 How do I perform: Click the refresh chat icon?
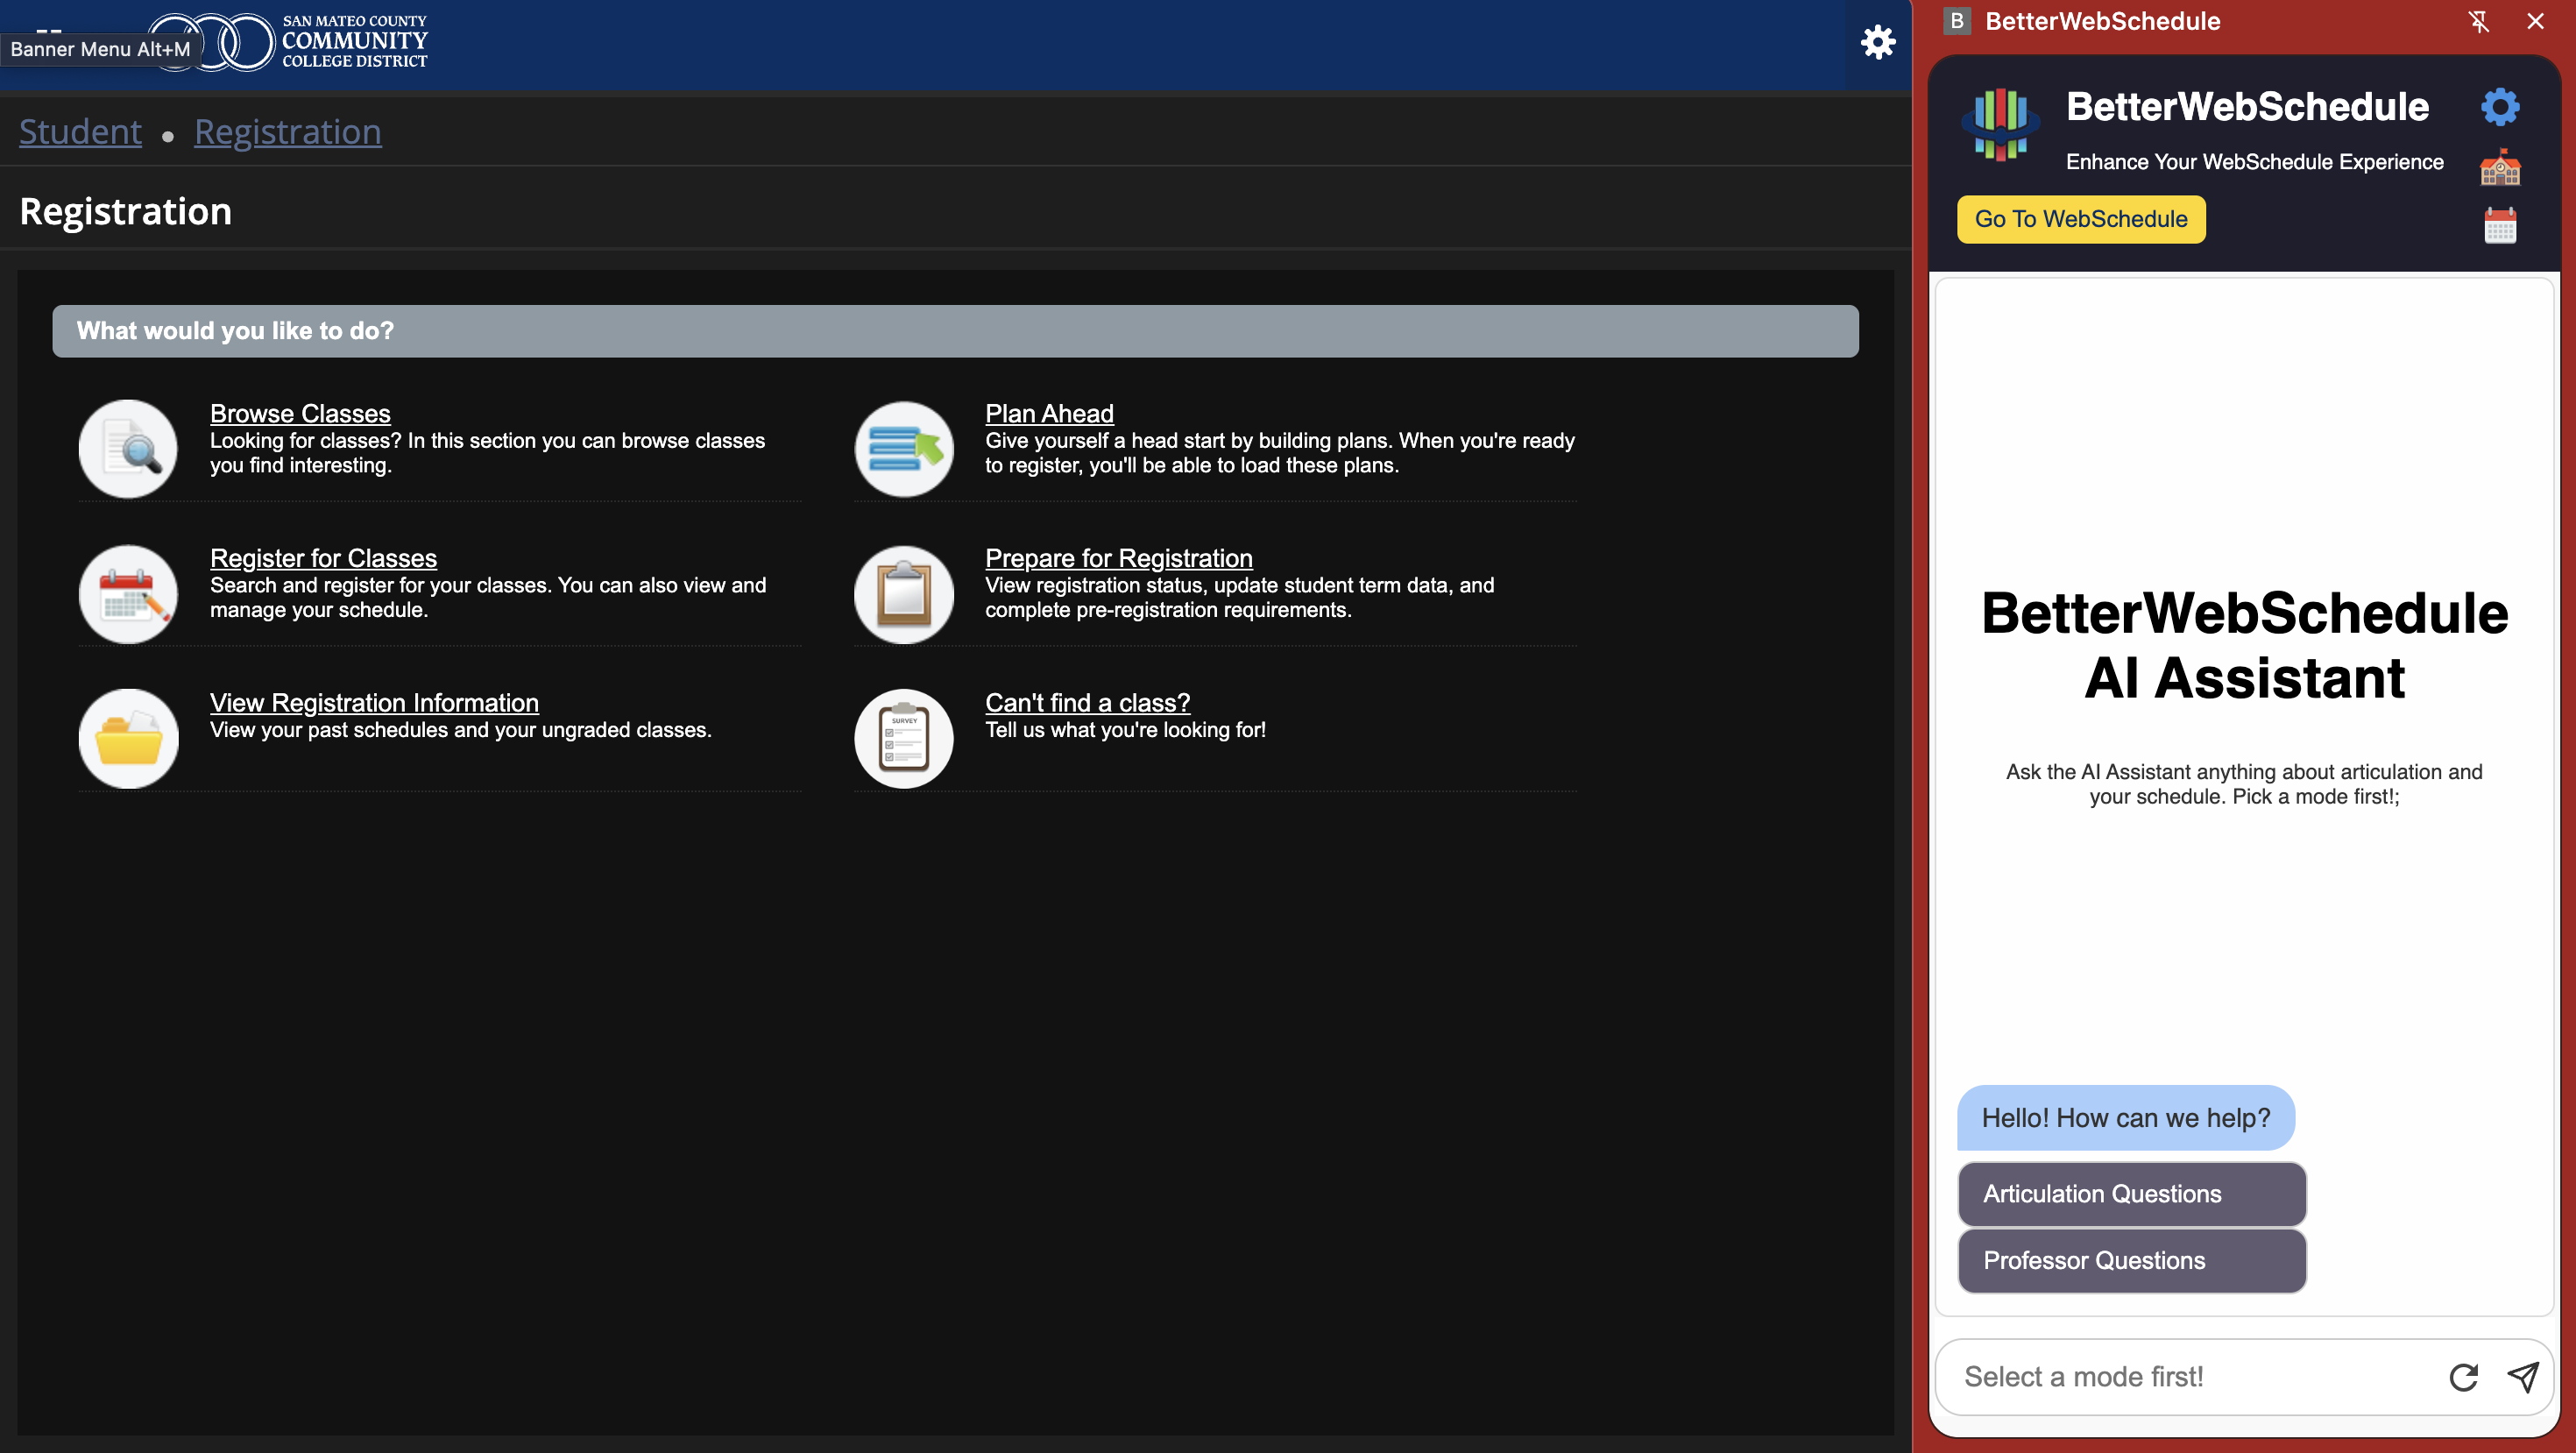click(x=2463, y=1377)
